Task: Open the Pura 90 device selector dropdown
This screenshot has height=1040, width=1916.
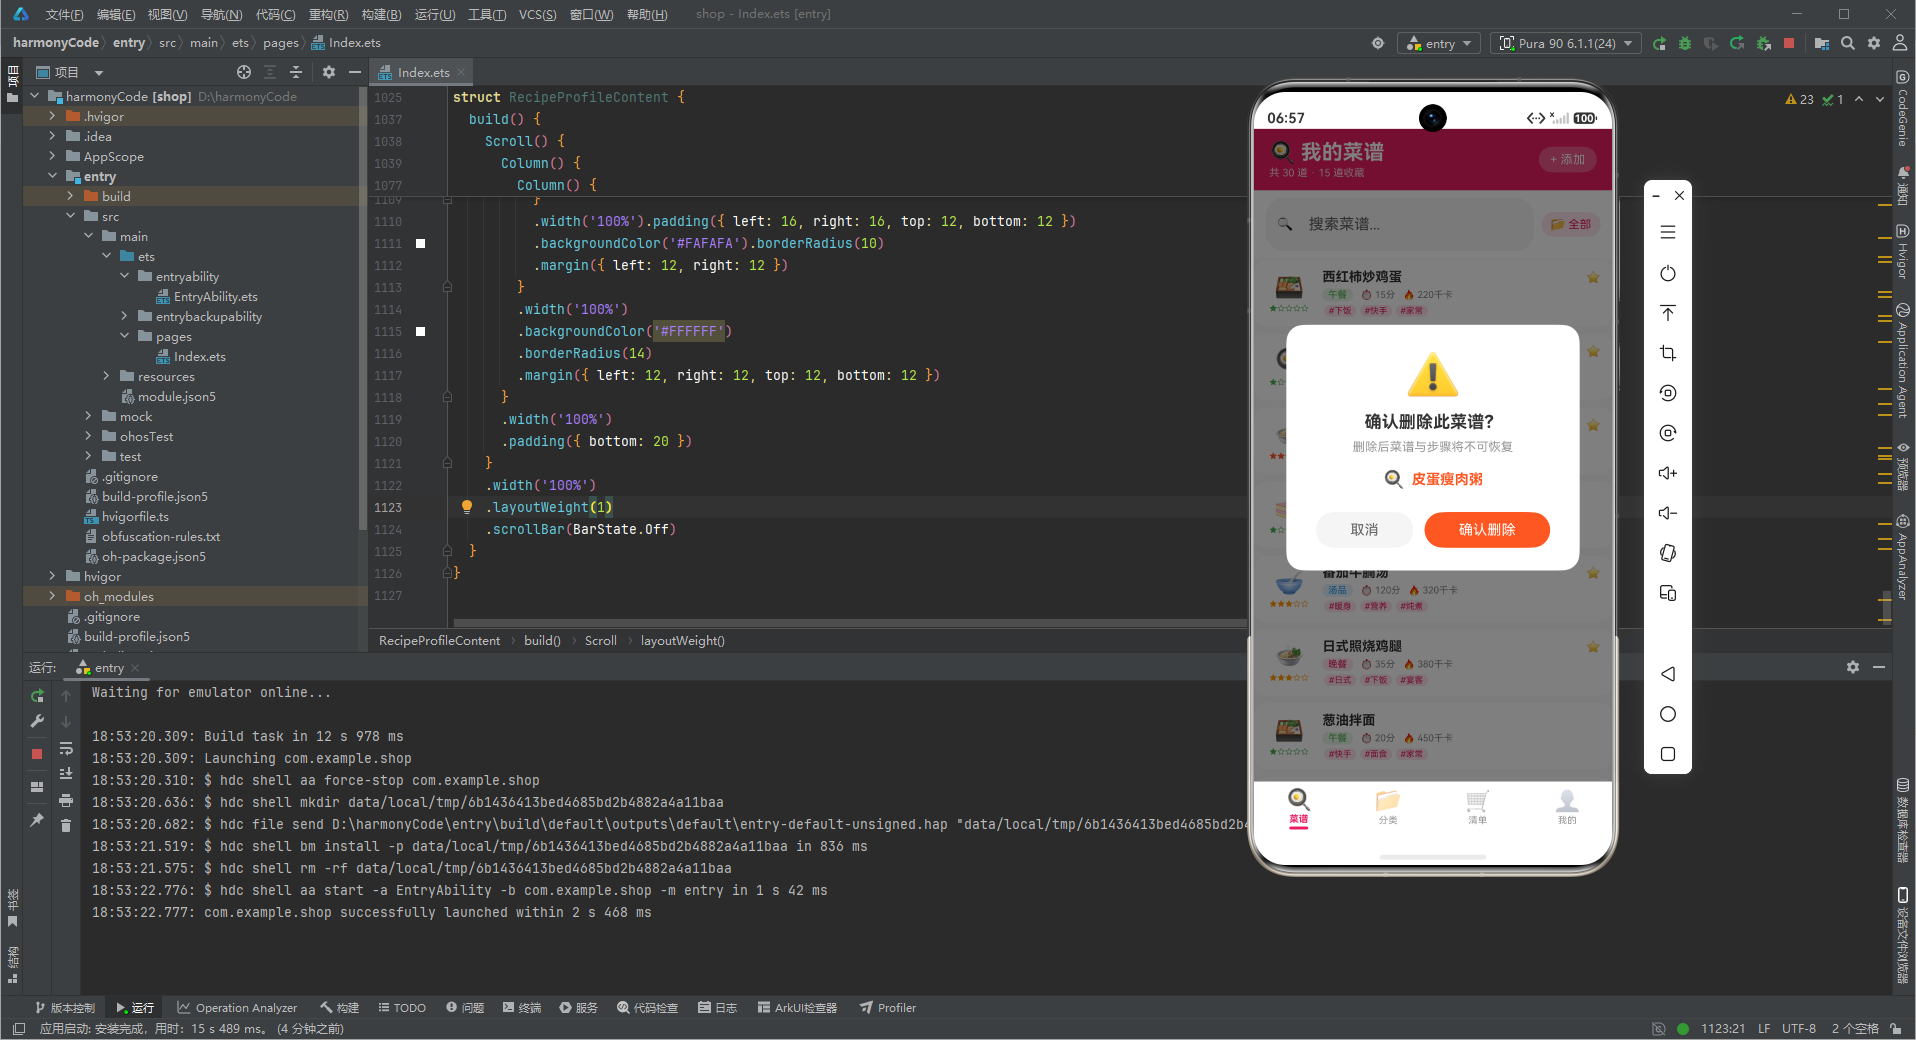Action: pos(1565,43)
